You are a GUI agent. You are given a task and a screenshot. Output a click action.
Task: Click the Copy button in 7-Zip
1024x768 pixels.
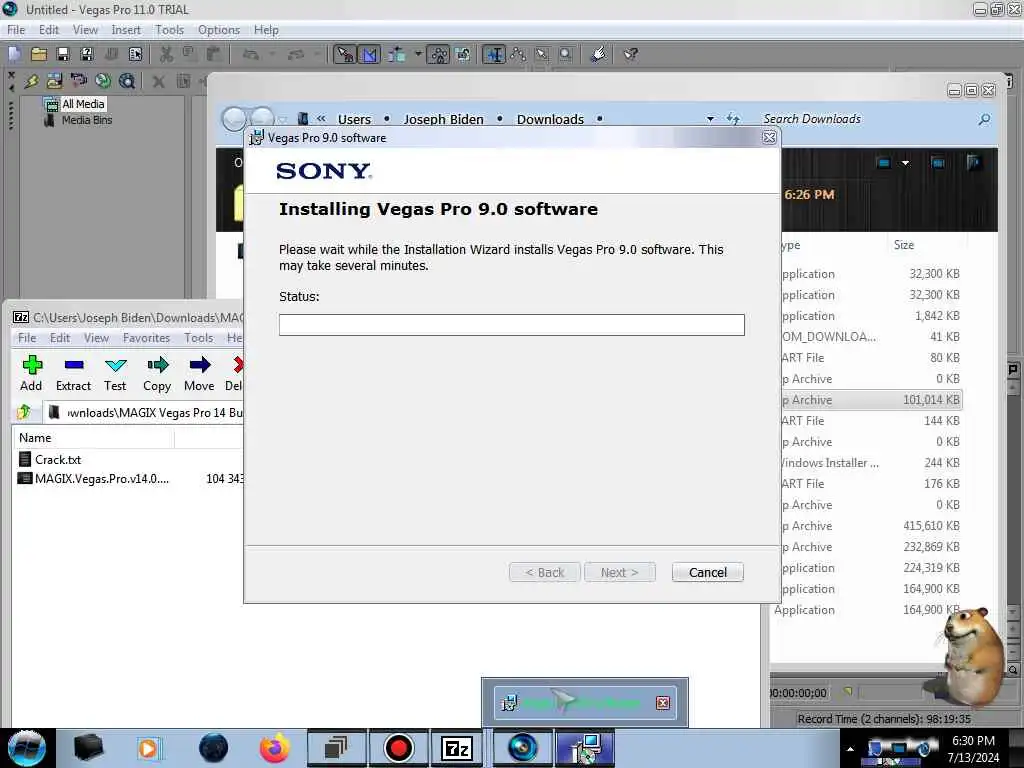(x=157, y=374)
